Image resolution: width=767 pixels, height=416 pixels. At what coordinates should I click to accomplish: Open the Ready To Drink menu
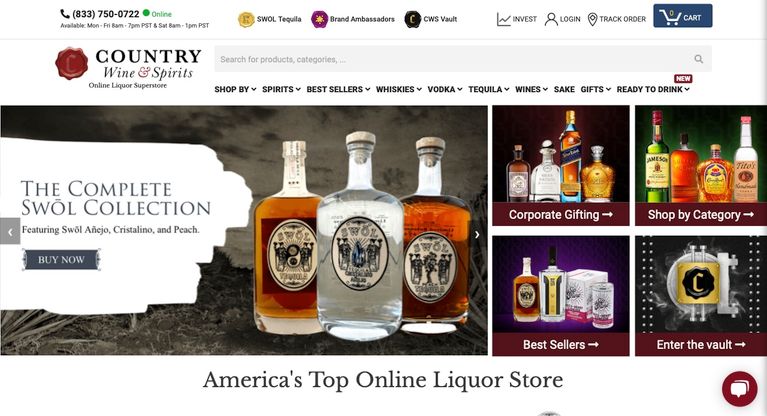pyautogui.click(x=653, y=89)
